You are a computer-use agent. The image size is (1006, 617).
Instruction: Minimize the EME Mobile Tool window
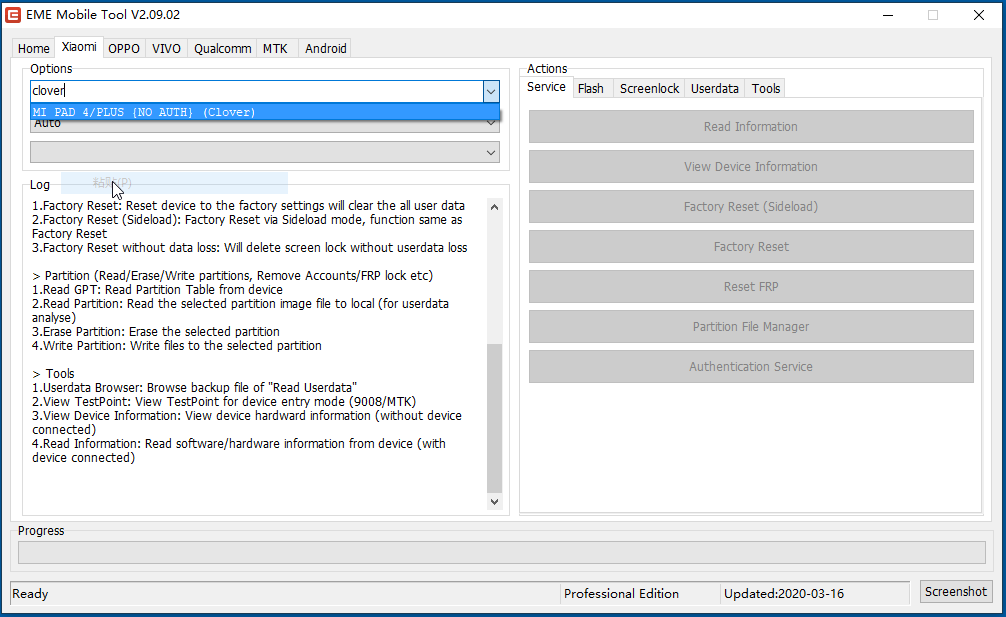888,15
